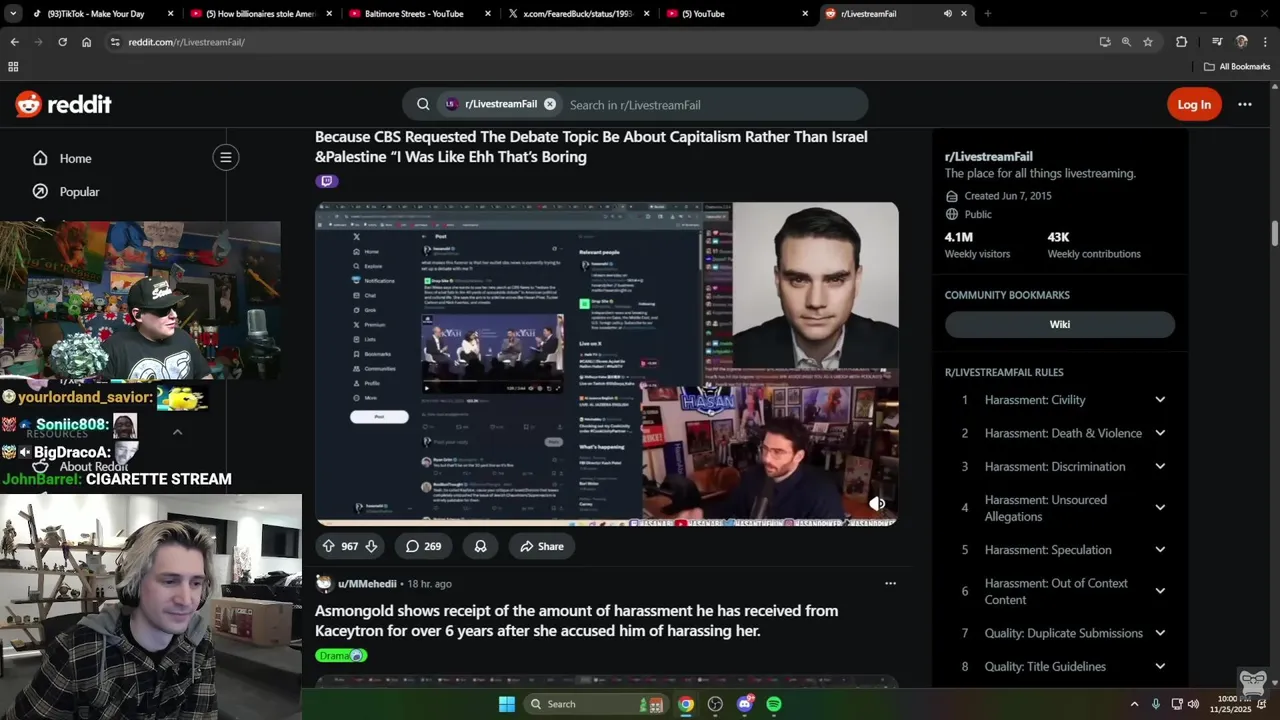Click the Log In button
Screen dimensions: 1280x720
[x=1194, y=104]
